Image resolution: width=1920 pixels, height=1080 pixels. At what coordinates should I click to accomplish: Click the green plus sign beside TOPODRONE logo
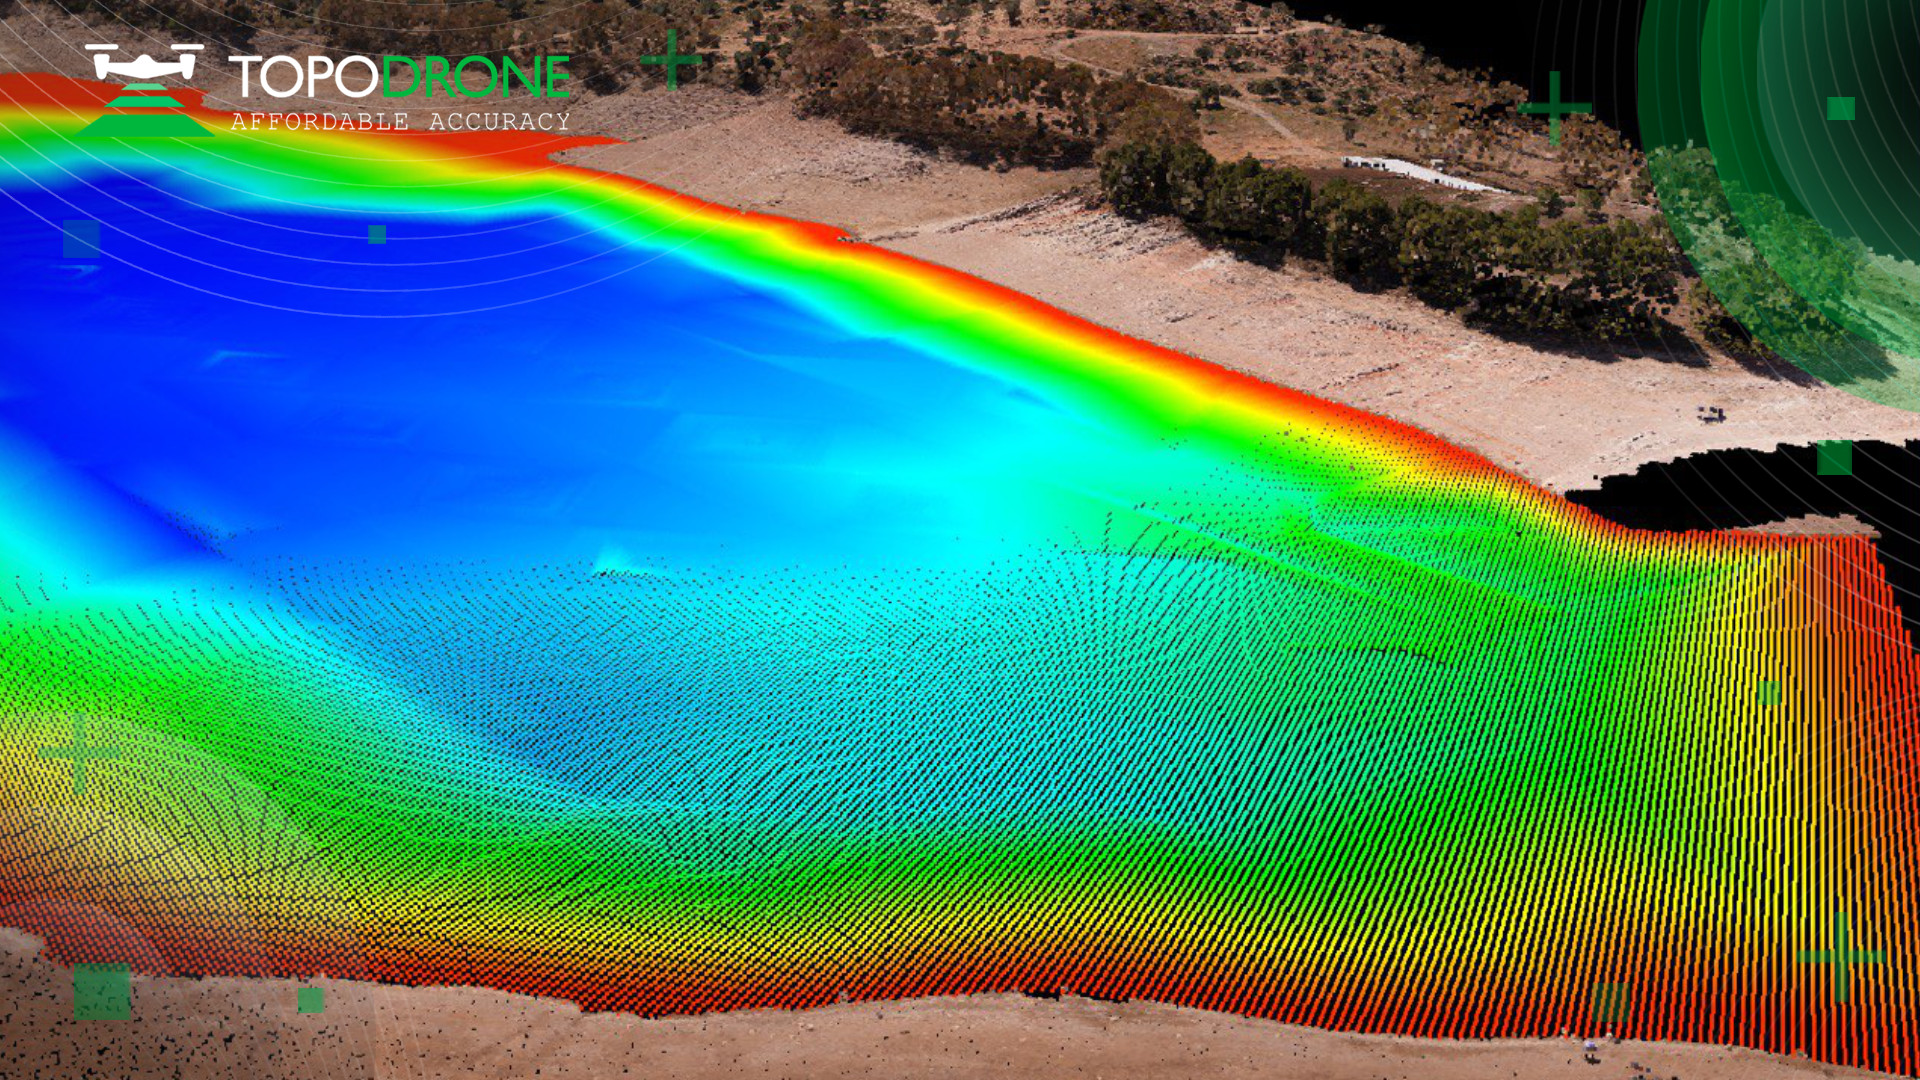click(x=671, y=60)
